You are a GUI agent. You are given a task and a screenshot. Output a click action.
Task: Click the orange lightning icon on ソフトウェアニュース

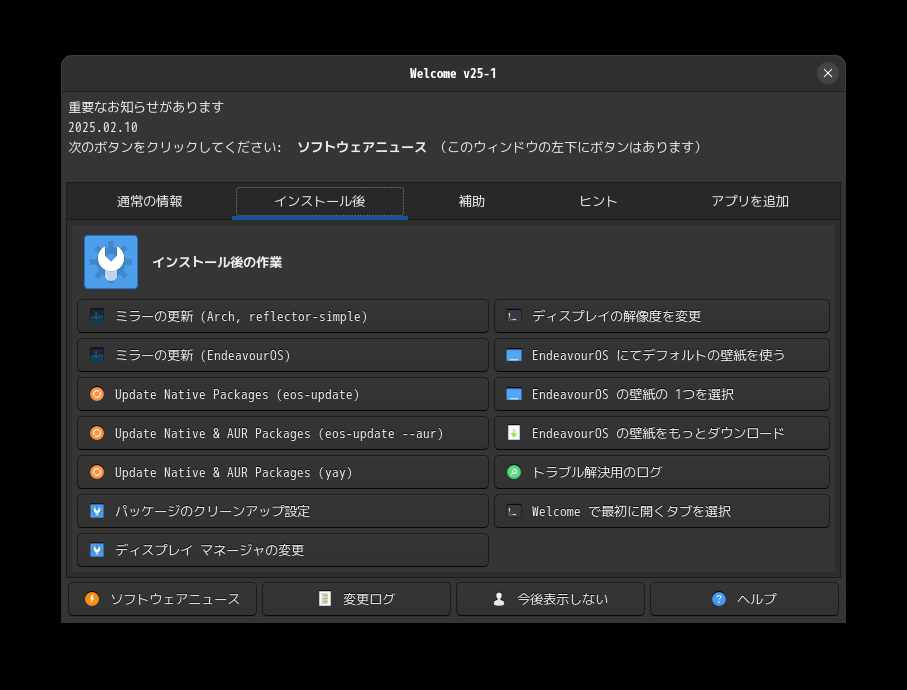pyautogui.click(x=92, y=599)
